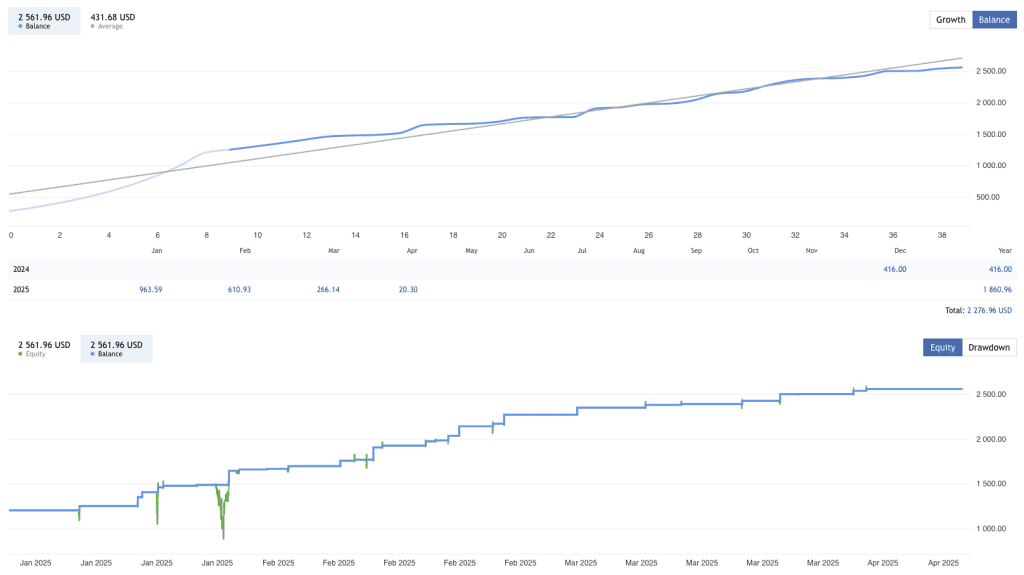Image resolution: width=1024 pixels, height=575 pixels.
Task: Toggle Balance series in lower chart legend
Action: [116, 348]
